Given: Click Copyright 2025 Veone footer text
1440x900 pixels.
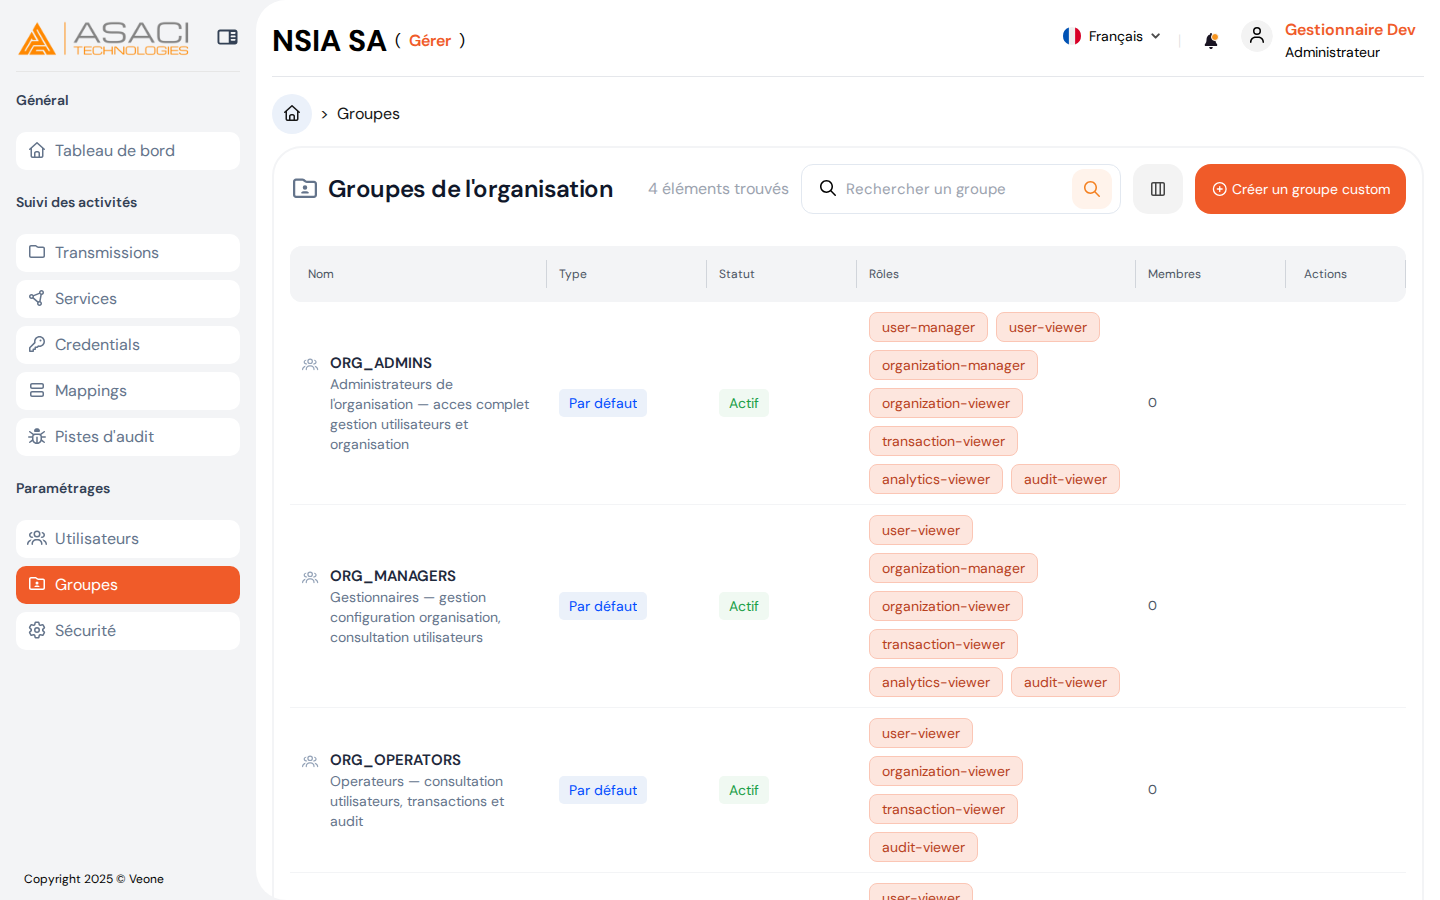Looking at the screenshot, I should tap(94, 879).
